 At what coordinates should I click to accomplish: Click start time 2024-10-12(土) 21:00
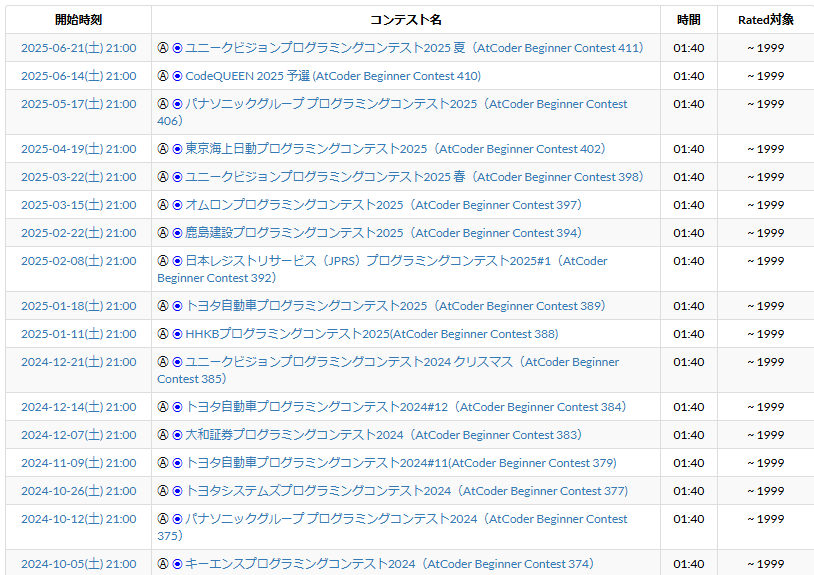[79, 519]
